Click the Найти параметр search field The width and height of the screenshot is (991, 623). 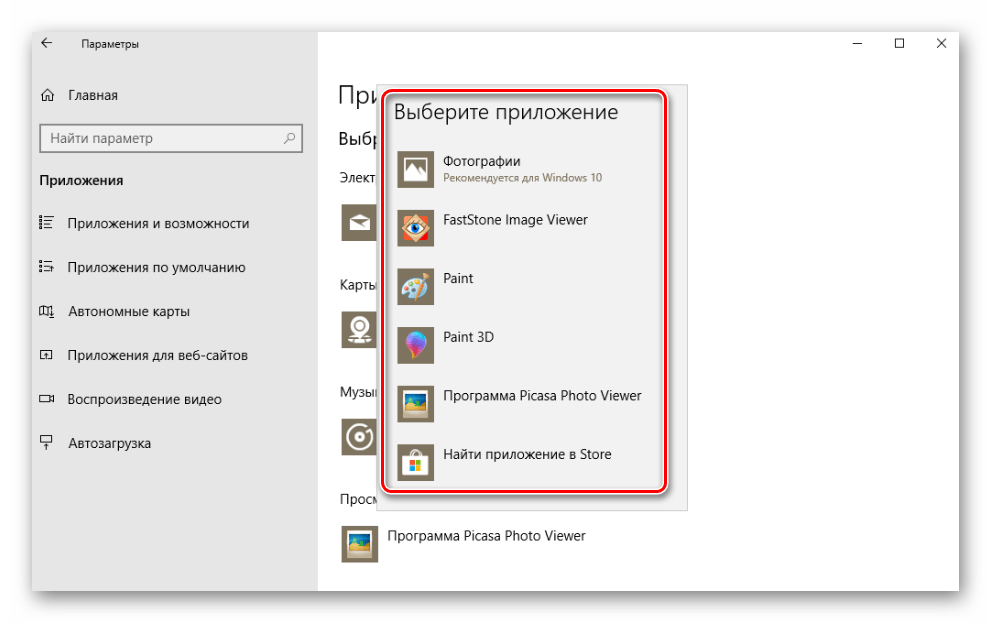pyautogui.click(x=171, y=138)
